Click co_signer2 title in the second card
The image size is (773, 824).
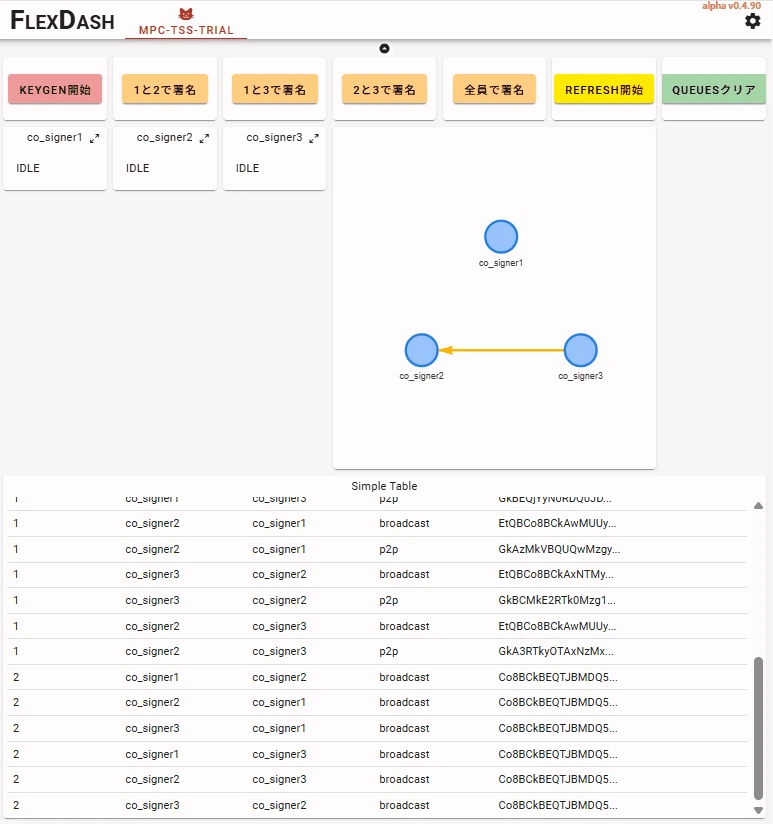point(164,138)
